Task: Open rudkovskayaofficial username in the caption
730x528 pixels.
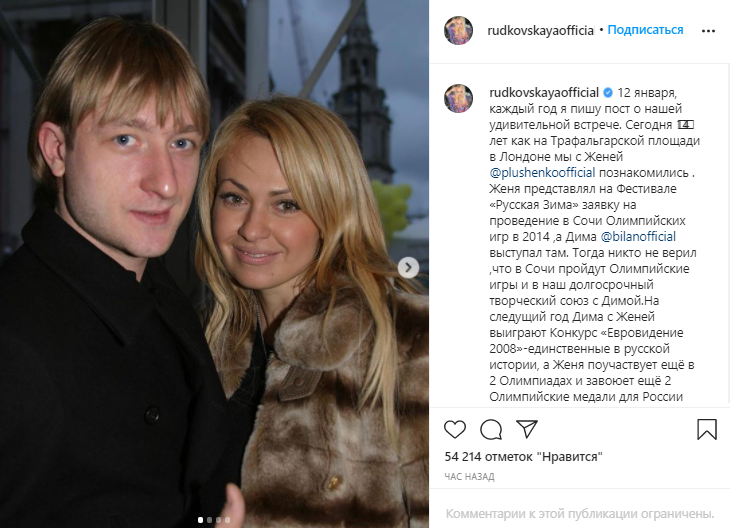Action: point(544,93)
